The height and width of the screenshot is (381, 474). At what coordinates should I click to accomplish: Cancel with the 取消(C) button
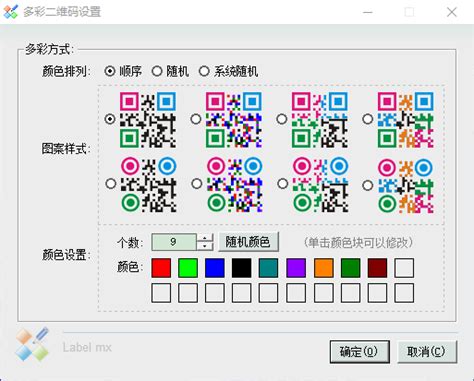[427, 351]
